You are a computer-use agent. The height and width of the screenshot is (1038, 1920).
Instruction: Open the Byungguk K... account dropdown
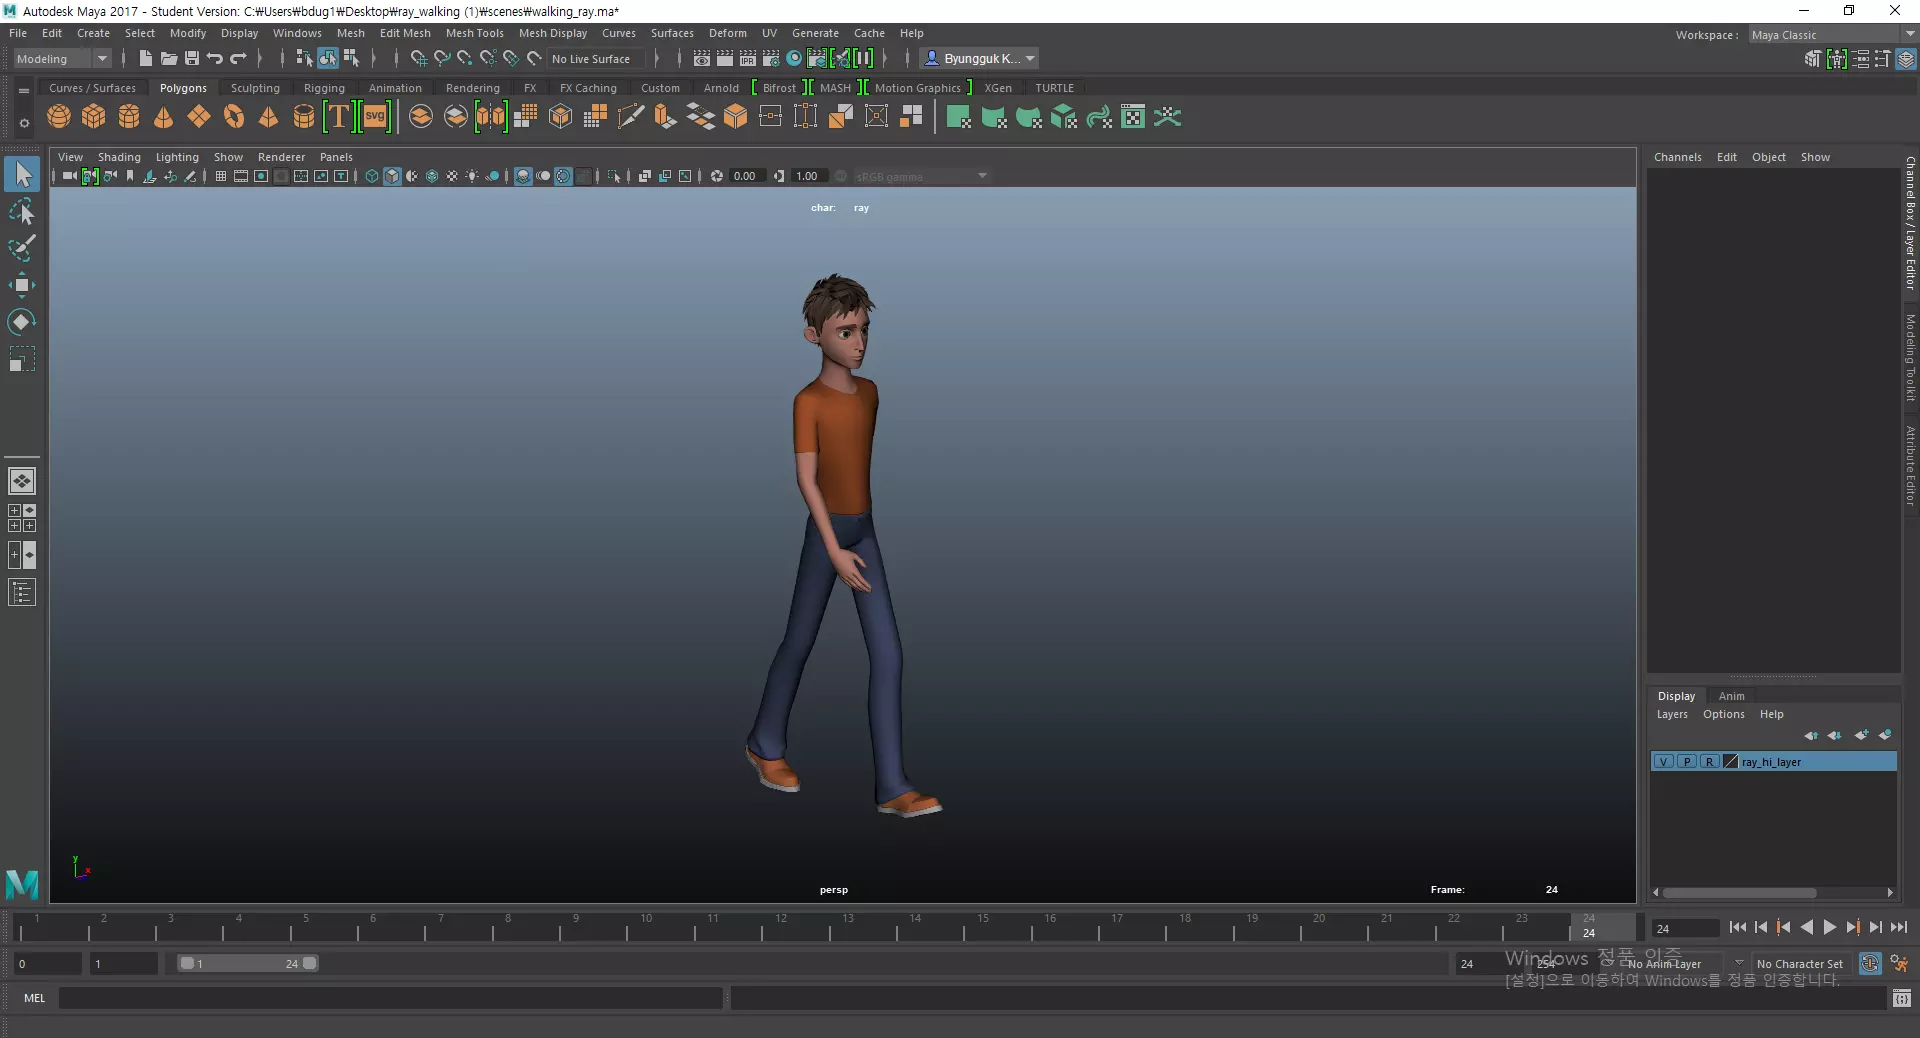[x=979, y=59]
